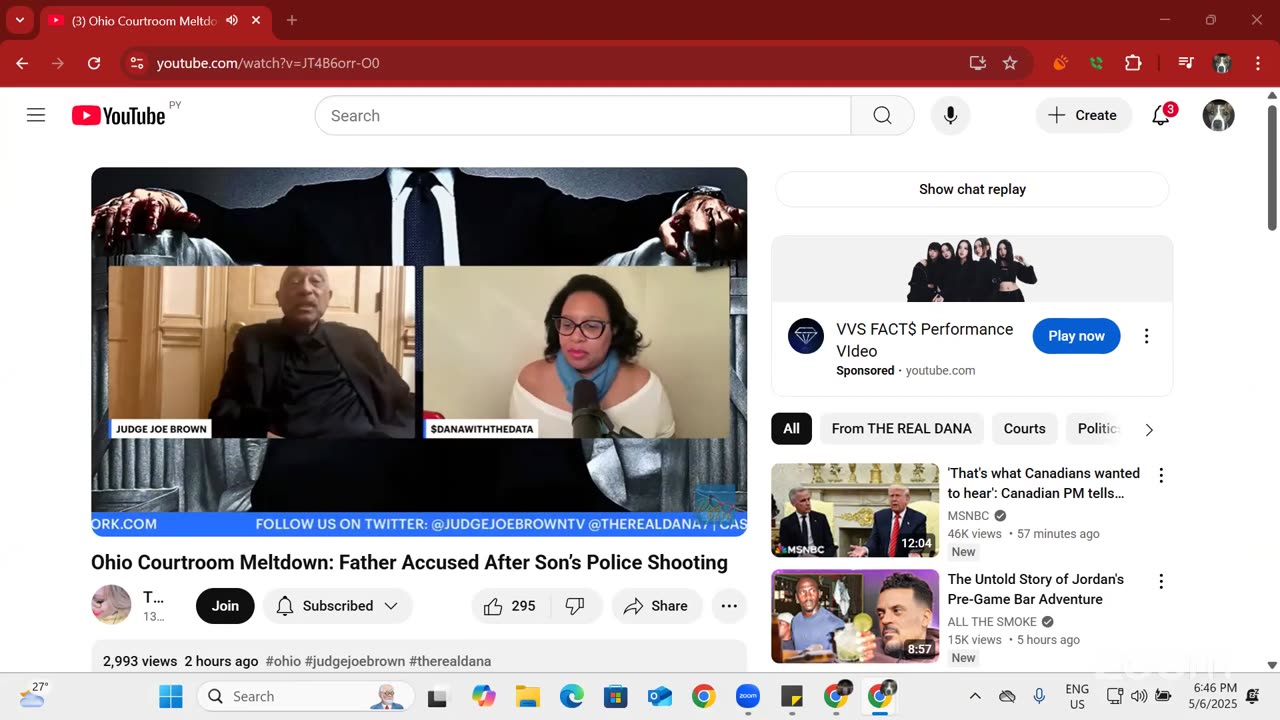The width and height of the screenshot is (1280, 720).
Task: Open Outlook from the taskbar
Action: [x=660, y=696]
